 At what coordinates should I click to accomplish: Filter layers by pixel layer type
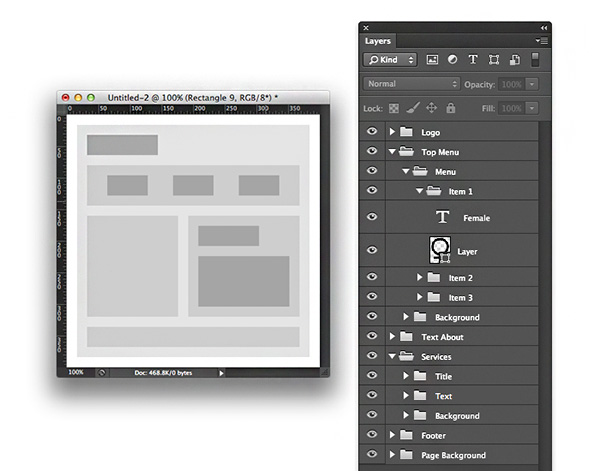coord(433,60)
